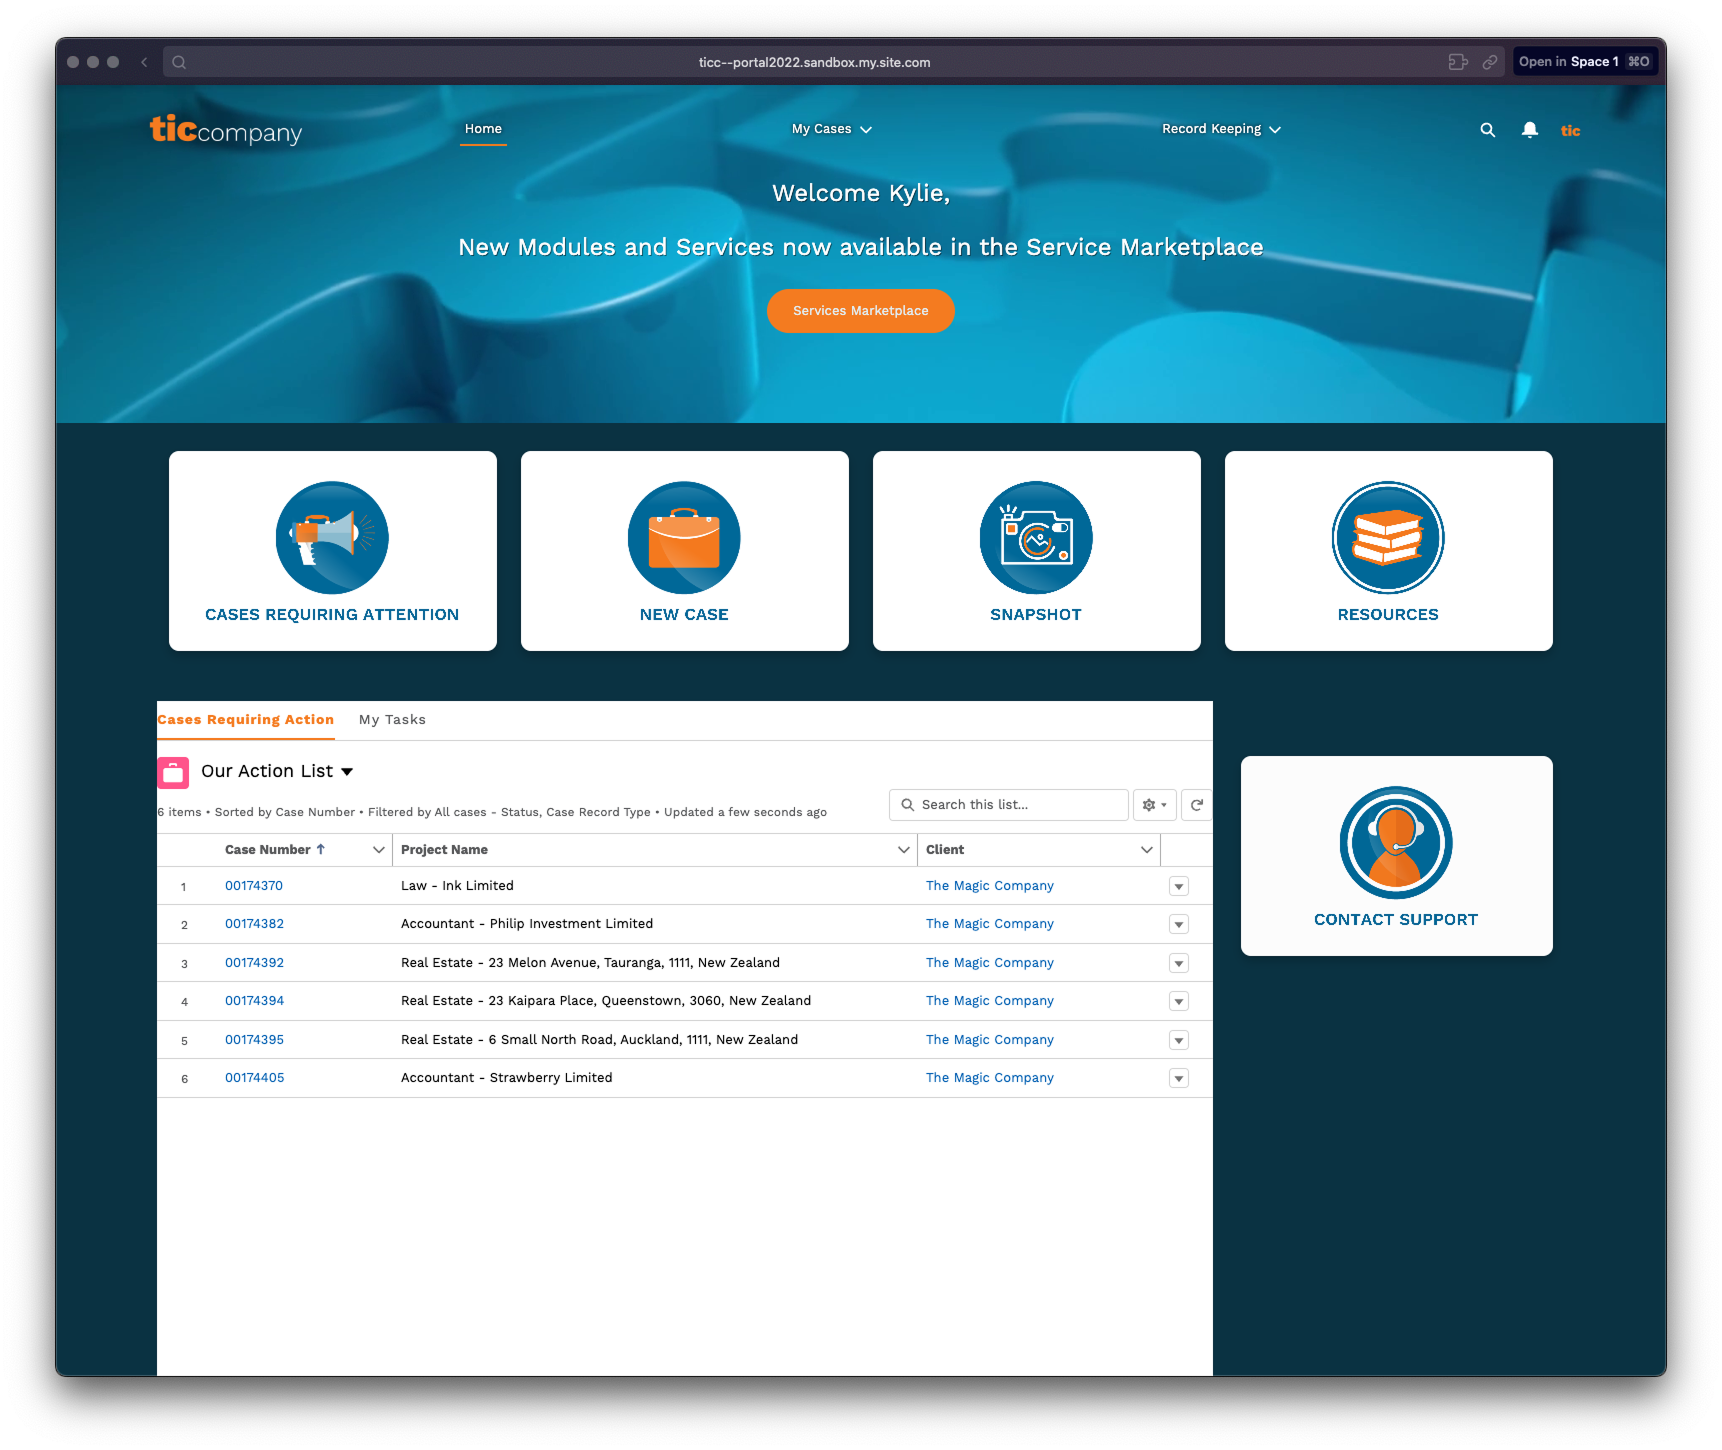Show actions for case 00174370 row
The height and width of the screenshot is (1450, 1722).
point(1179,886)
